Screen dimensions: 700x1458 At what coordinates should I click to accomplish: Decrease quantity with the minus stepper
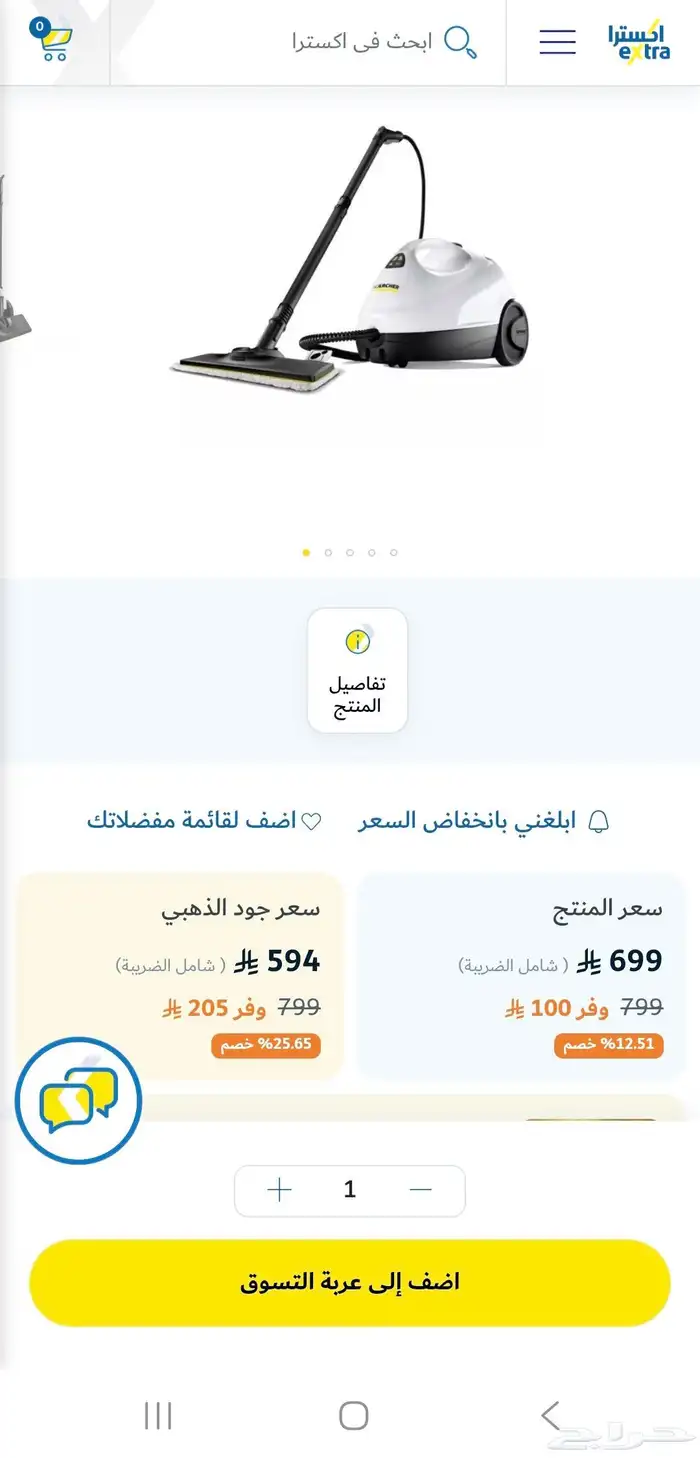[422, 1189]
